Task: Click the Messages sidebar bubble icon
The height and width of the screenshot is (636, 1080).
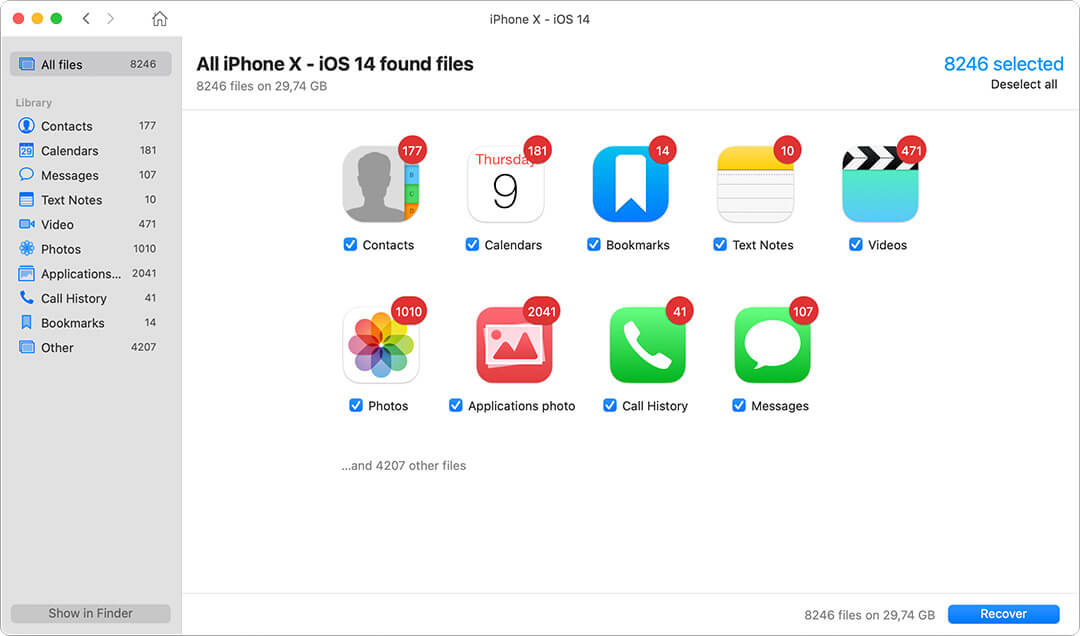Action: [26, 174]
